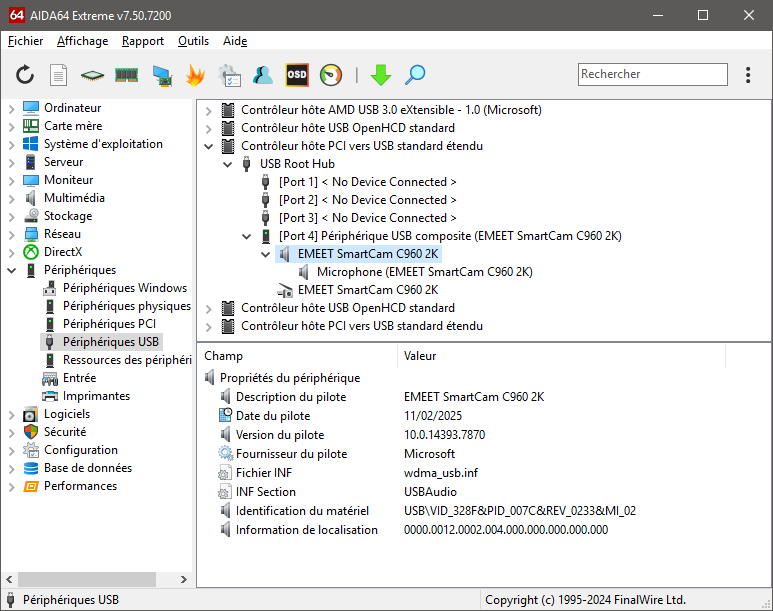
Task: Click the wdma_usb.inf value
Action: click(x=441, y=472)
